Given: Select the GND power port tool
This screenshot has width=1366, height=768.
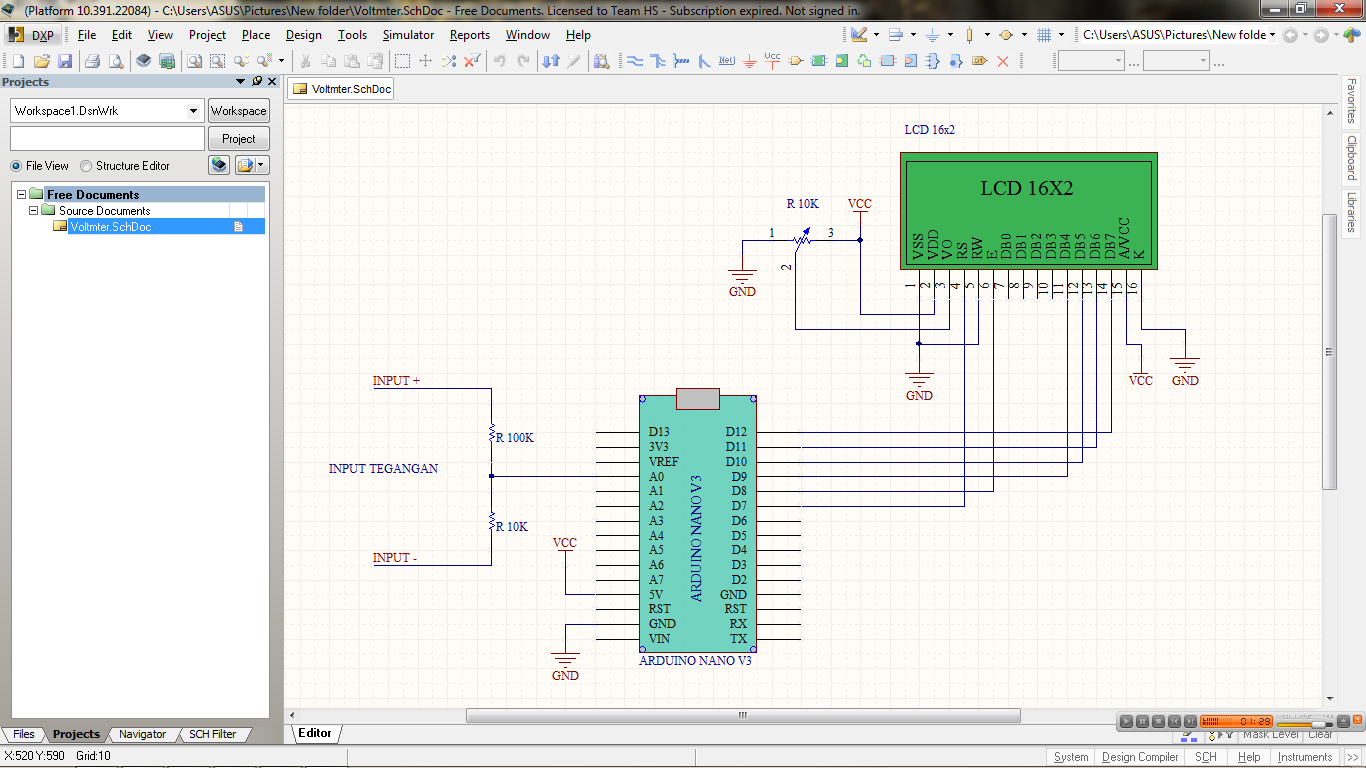Looking at the screenshot, I should click(750, 60).
